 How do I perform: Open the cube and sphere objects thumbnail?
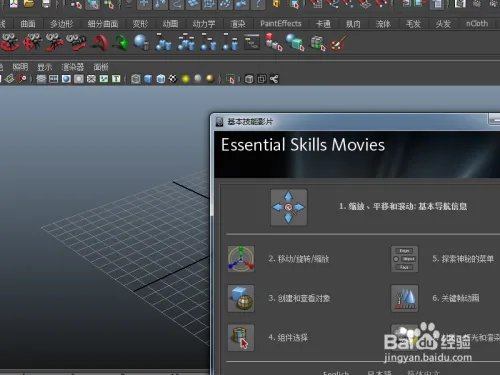pyautogui.click(x=241, y=298)
